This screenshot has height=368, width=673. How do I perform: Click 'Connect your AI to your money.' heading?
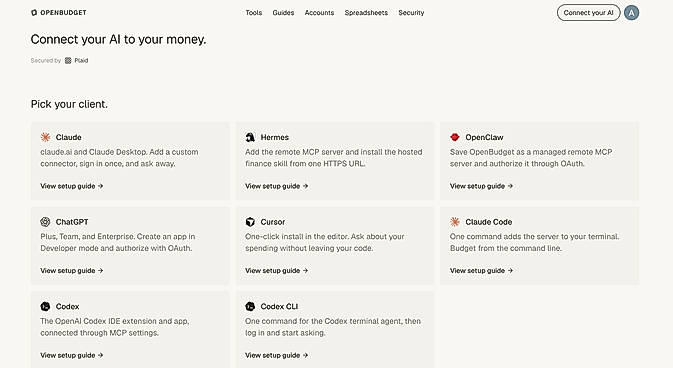[118, 40]
